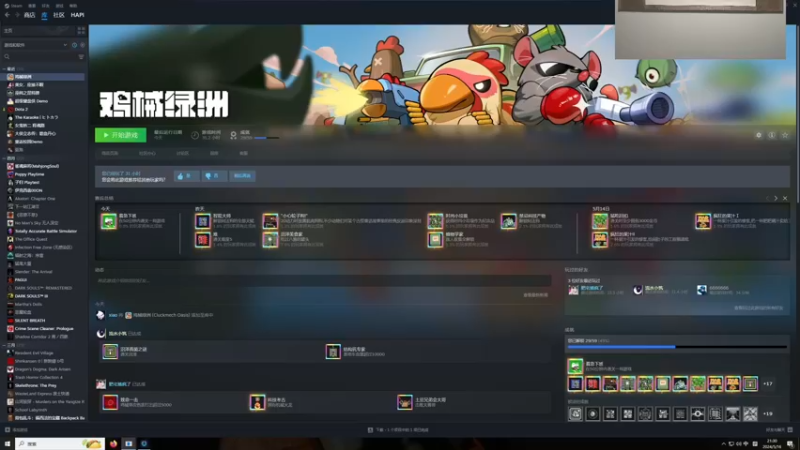This screenshot has height=450, width=800.
Task: Open the system tray overflow chevron
Action: point(723,444)
